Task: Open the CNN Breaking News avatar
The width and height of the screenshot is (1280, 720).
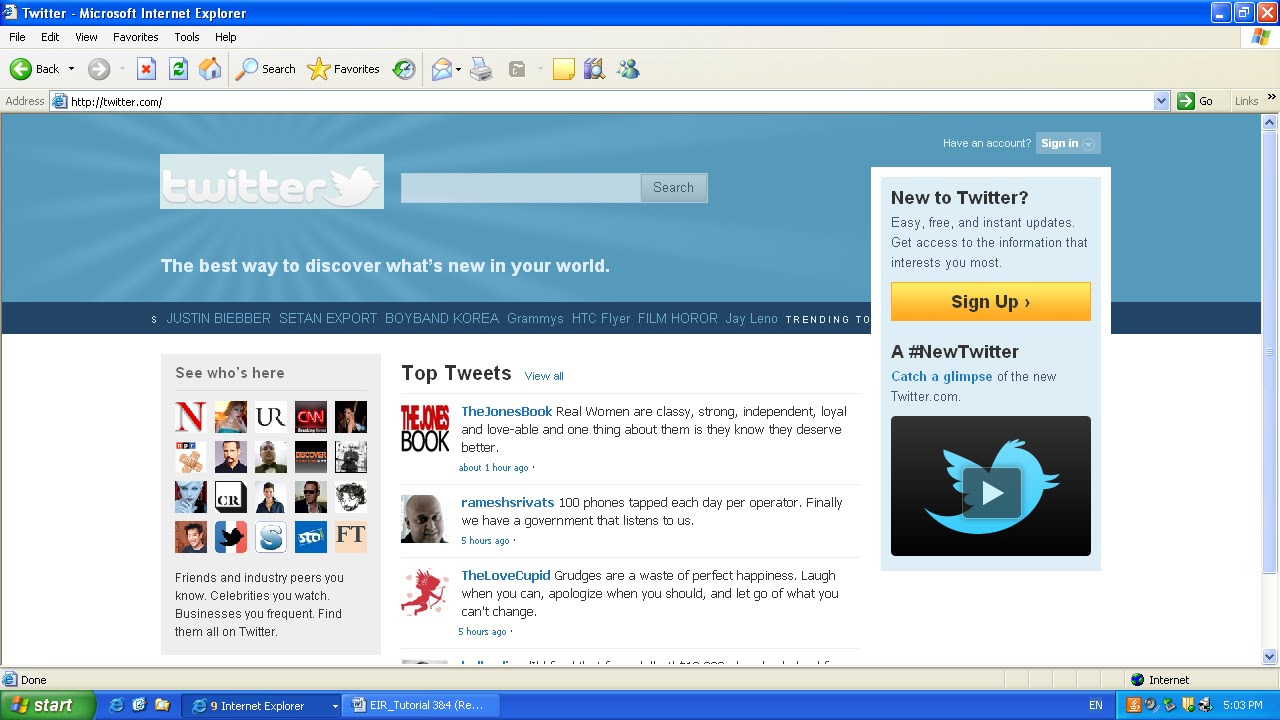Action: (311, 417)
